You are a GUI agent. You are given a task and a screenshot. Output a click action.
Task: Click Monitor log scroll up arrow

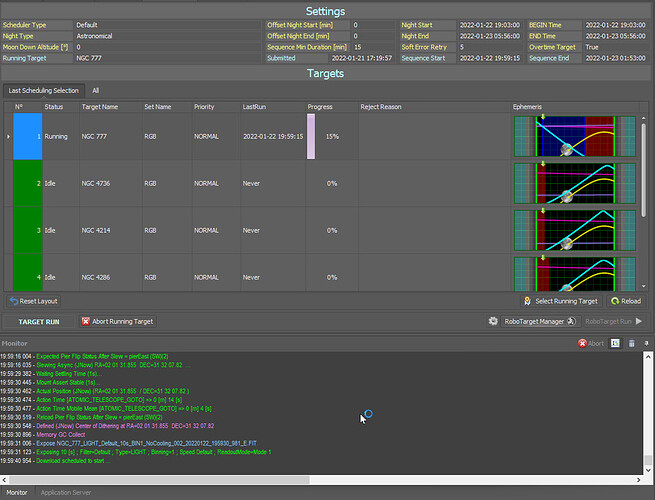click(648, 357)
